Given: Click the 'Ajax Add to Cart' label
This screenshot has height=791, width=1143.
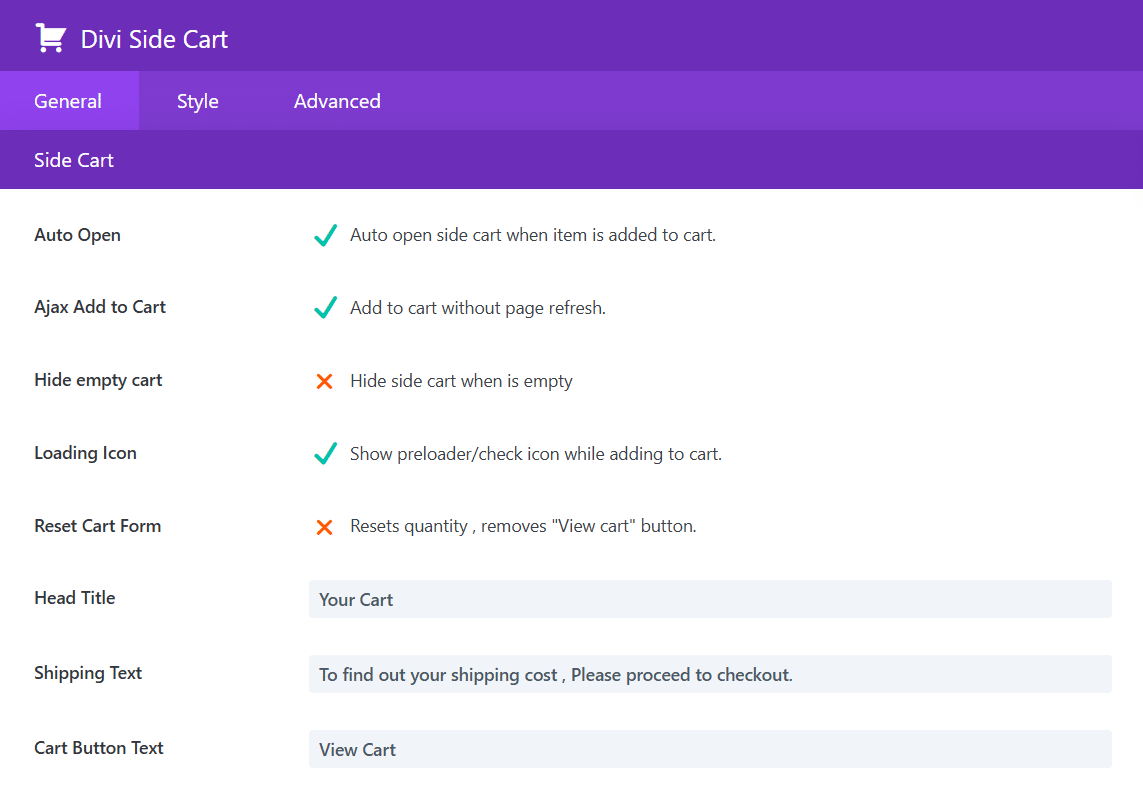Looking at the screenshot, I should coord(100,308).
